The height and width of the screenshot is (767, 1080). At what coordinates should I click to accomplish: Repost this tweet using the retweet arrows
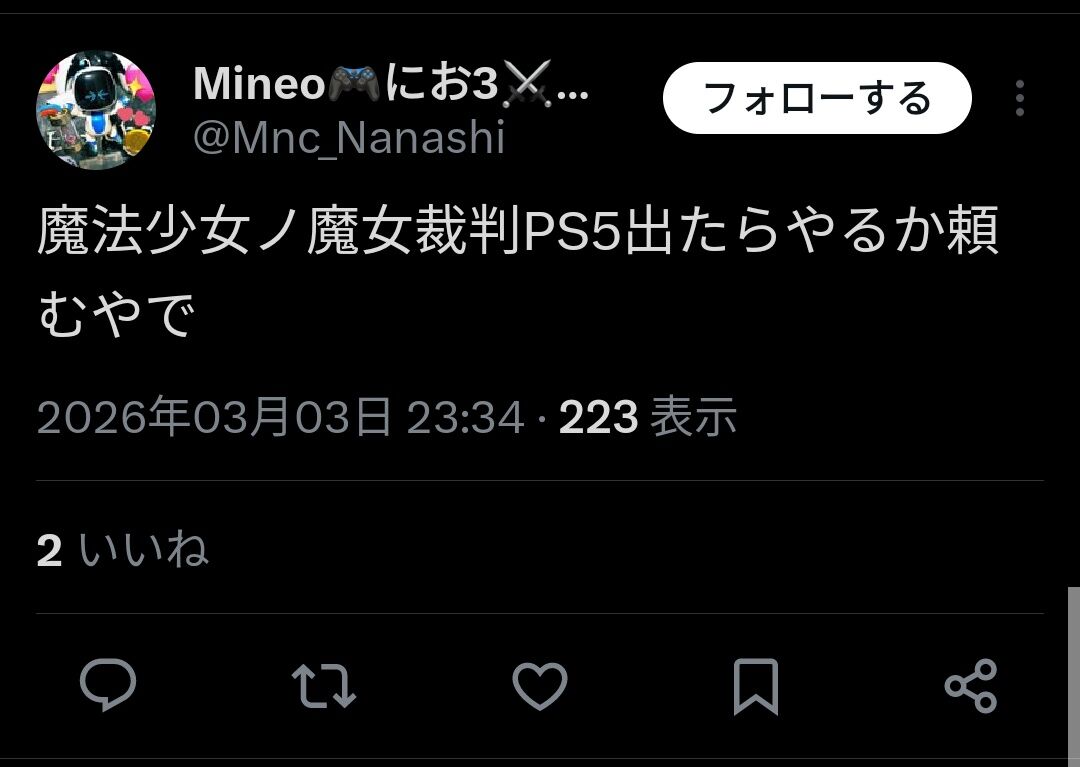[324, 686]
